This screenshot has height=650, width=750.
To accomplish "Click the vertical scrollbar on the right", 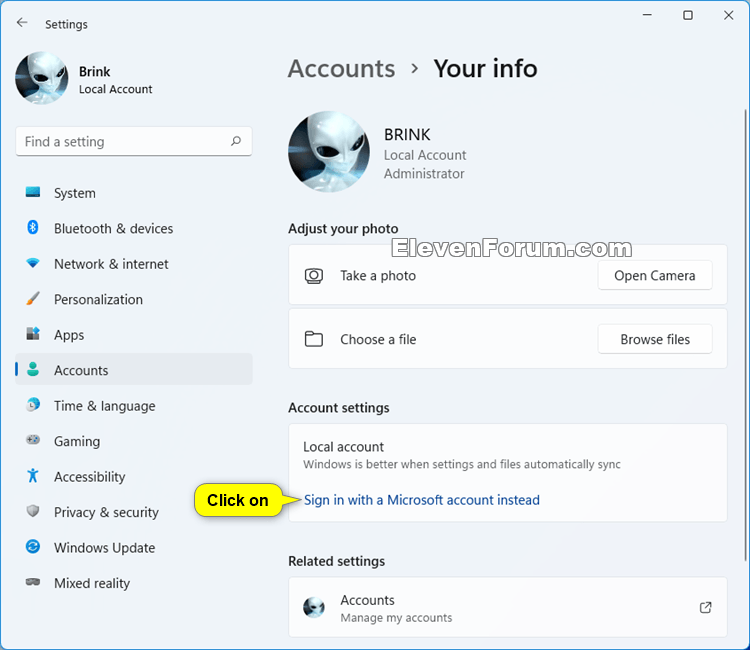I will coord(746,335).
